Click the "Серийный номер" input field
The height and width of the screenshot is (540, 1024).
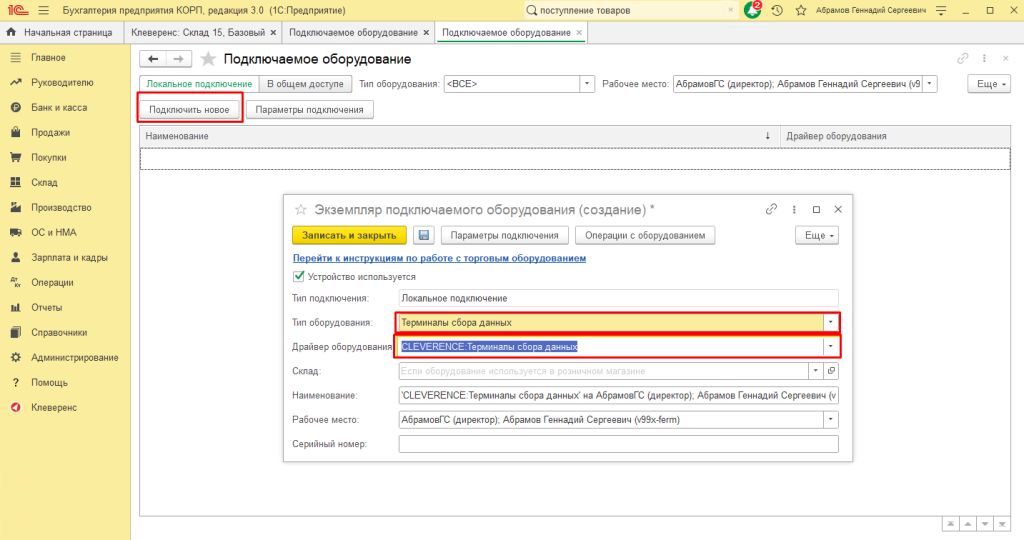(x=617, y=444)
